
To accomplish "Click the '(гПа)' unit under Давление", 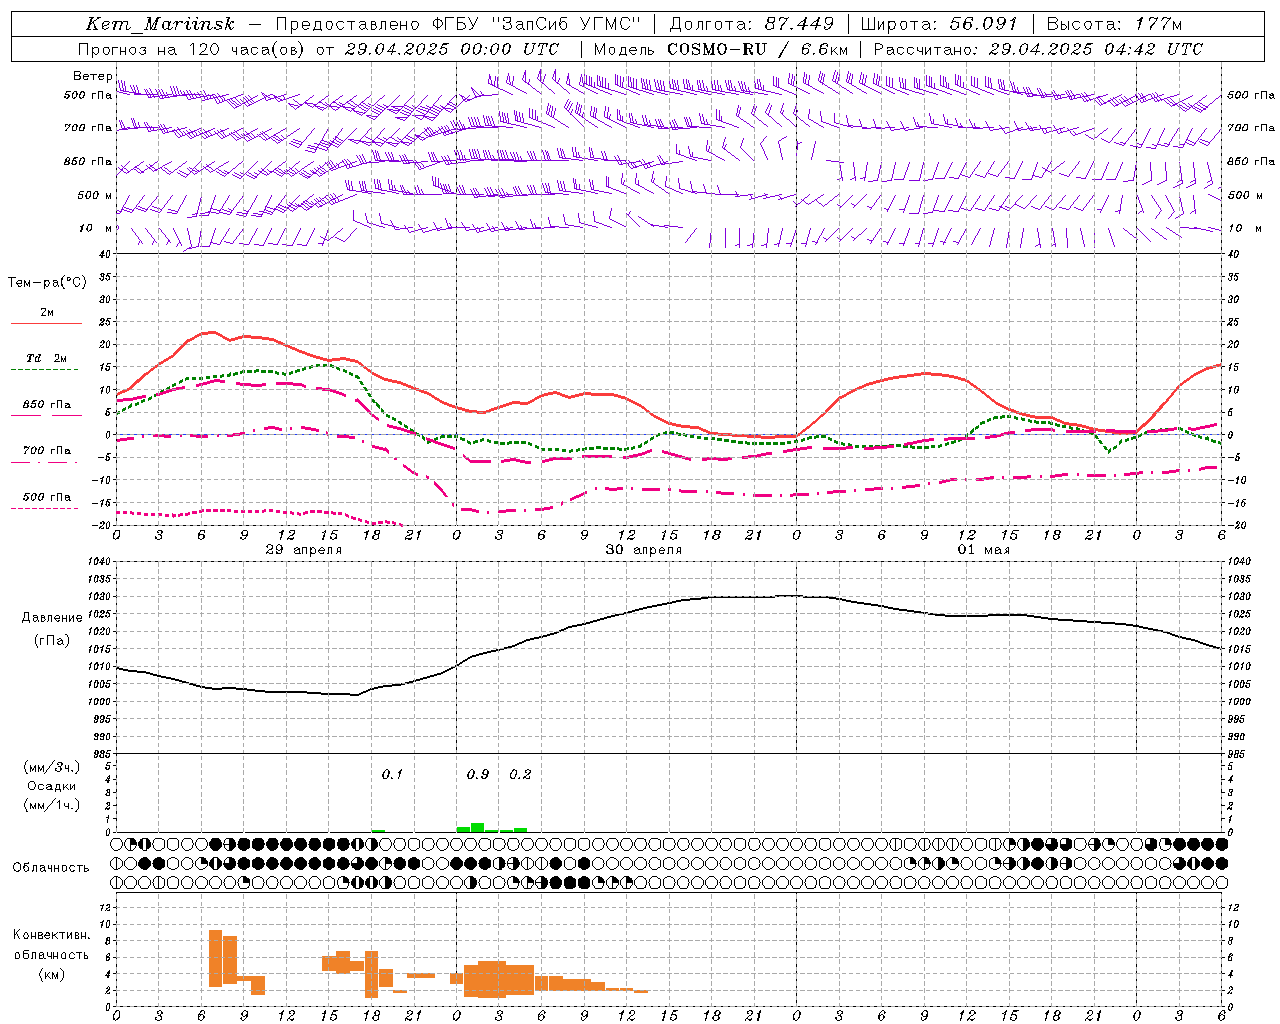I will tap(51, 641).
